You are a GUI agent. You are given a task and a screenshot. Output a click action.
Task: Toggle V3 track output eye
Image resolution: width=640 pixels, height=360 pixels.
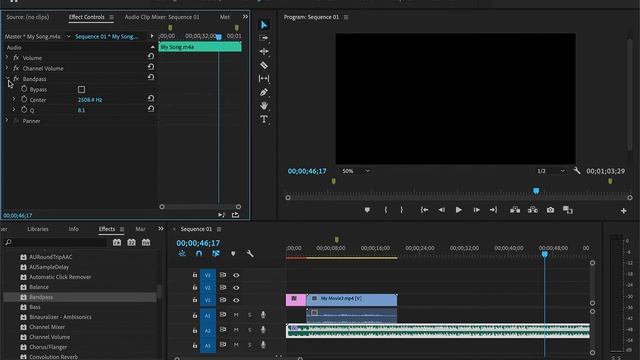point(236,275)
